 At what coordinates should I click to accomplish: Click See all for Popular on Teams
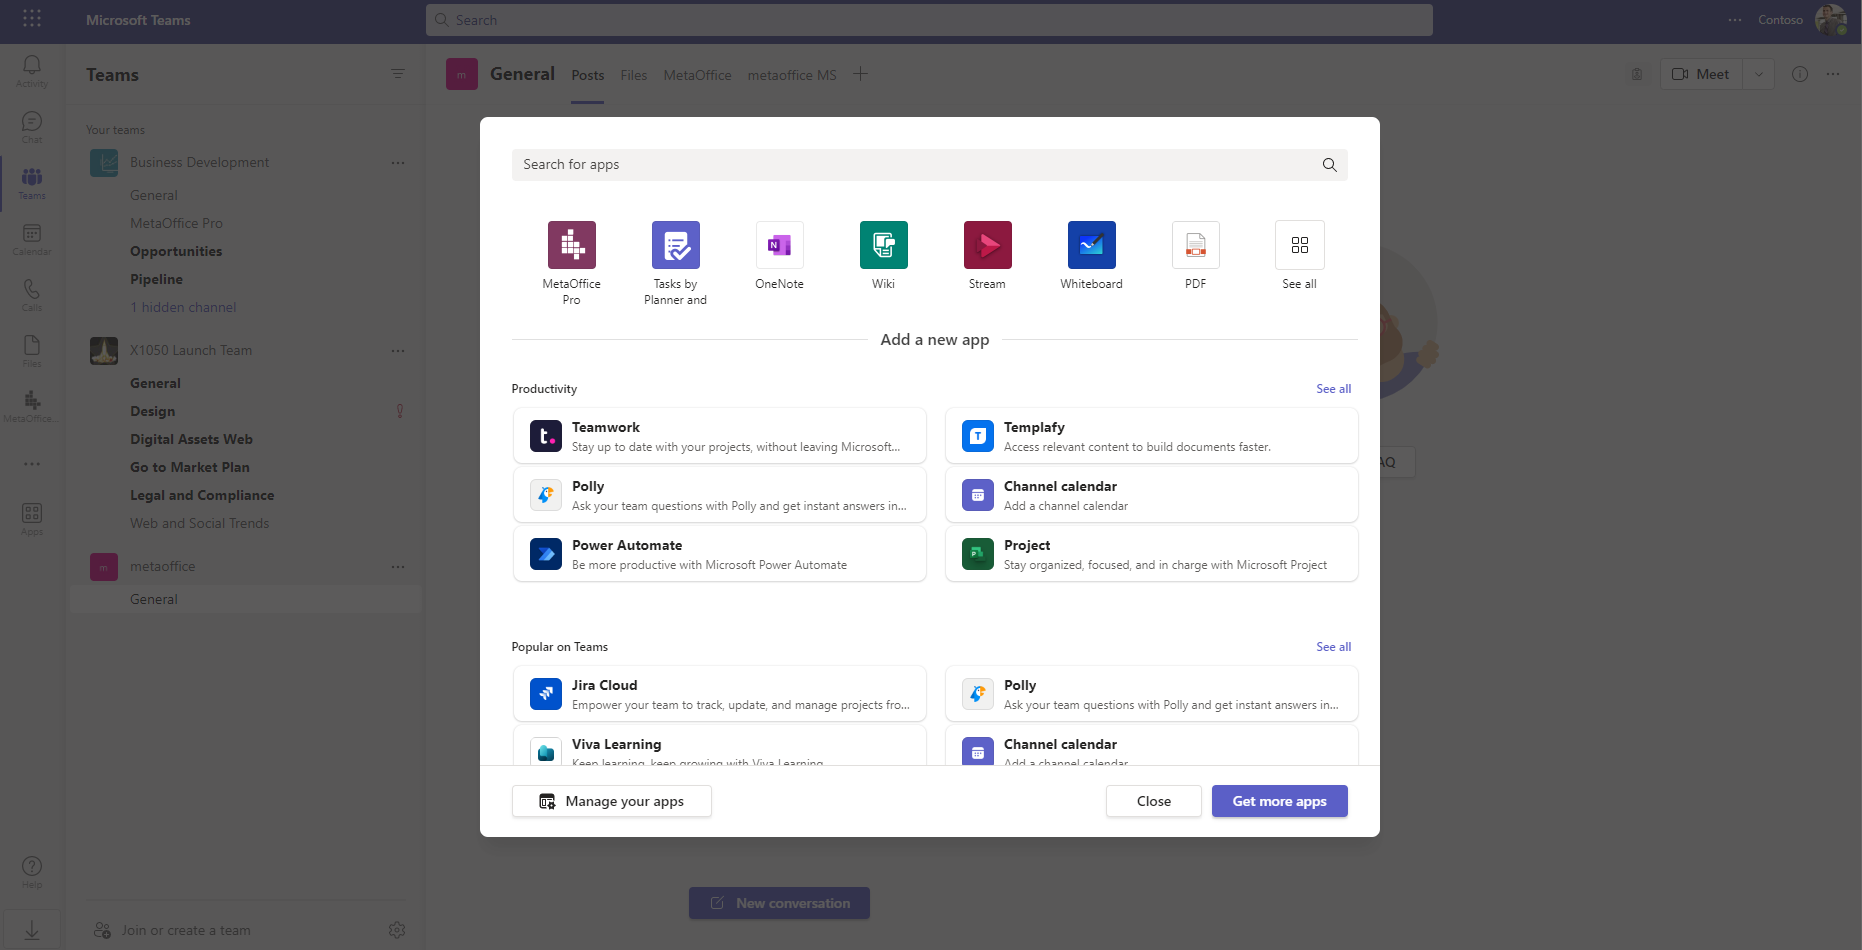tap(1333, 647)
